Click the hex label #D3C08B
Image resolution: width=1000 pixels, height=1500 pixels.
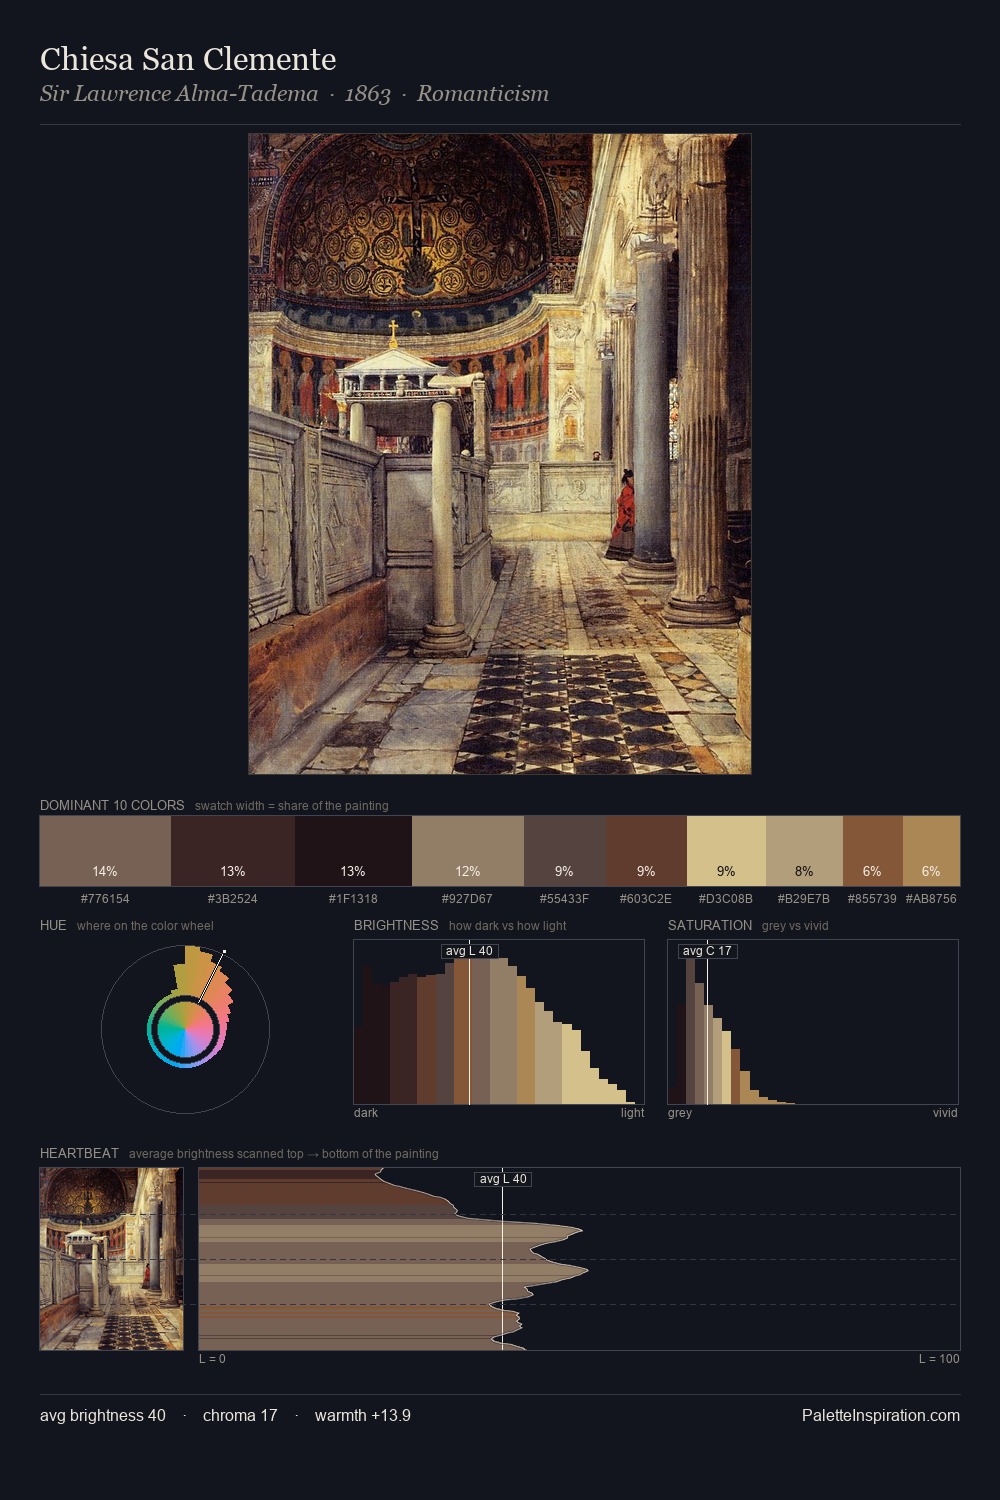[726, 899]
